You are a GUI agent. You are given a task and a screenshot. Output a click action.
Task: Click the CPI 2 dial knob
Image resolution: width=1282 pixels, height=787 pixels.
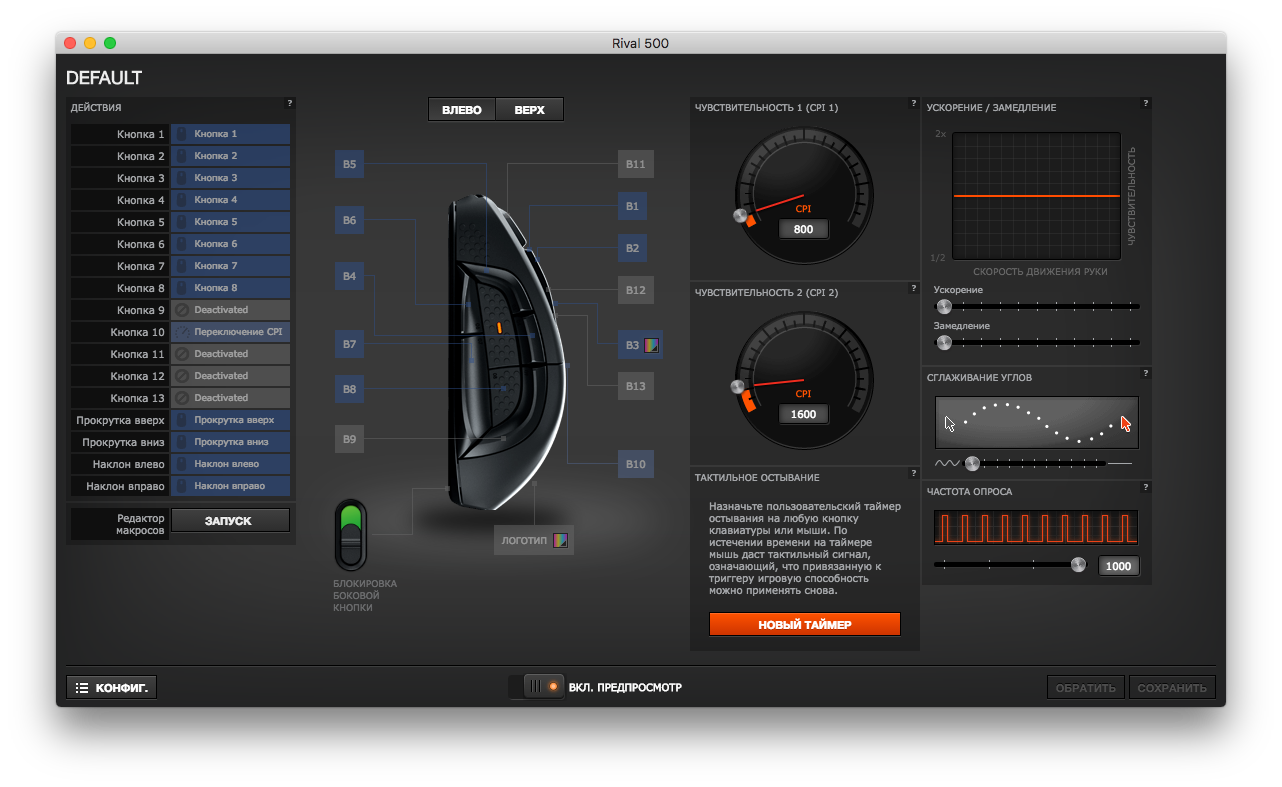point(738,386)
